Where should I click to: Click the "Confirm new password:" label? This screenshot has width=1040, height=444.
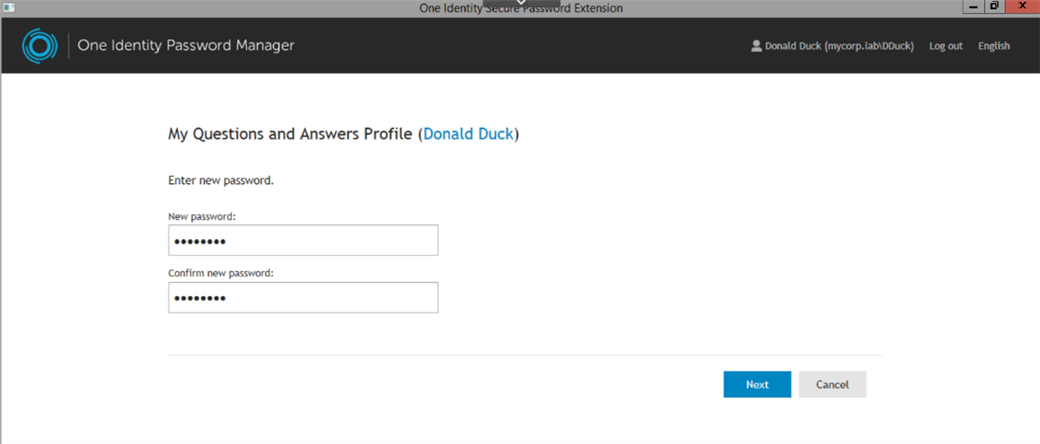tap(221, 273)
